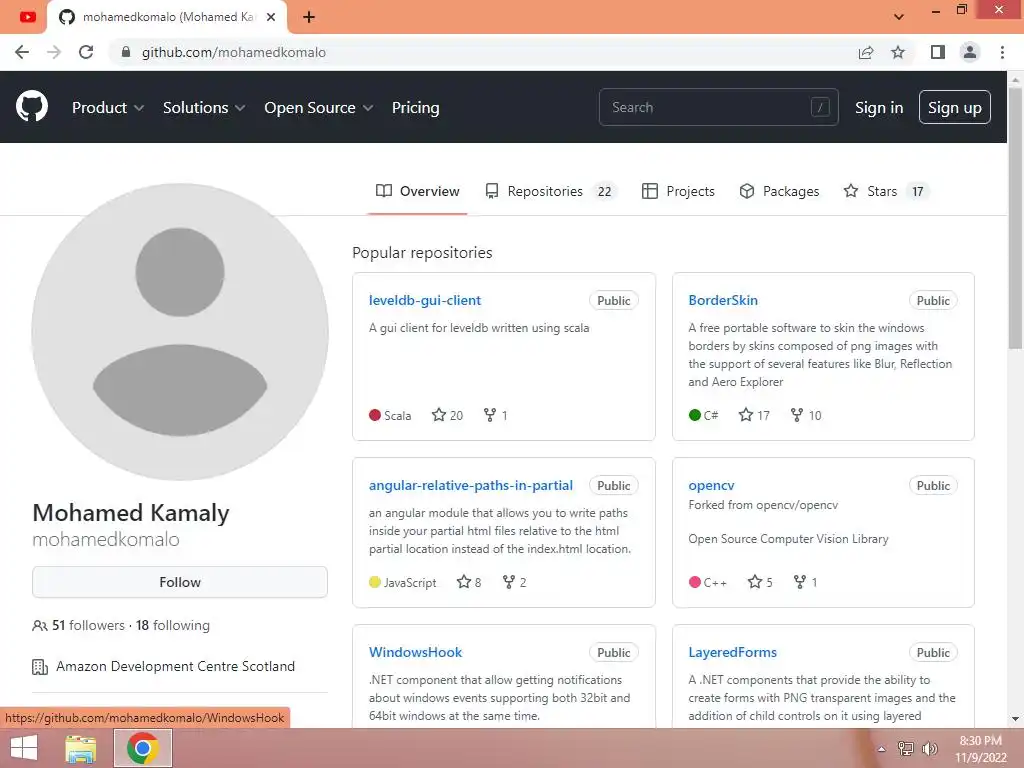Select the Overview tab
Viewport: 1024px width, 768px height.
coord(417,191)
